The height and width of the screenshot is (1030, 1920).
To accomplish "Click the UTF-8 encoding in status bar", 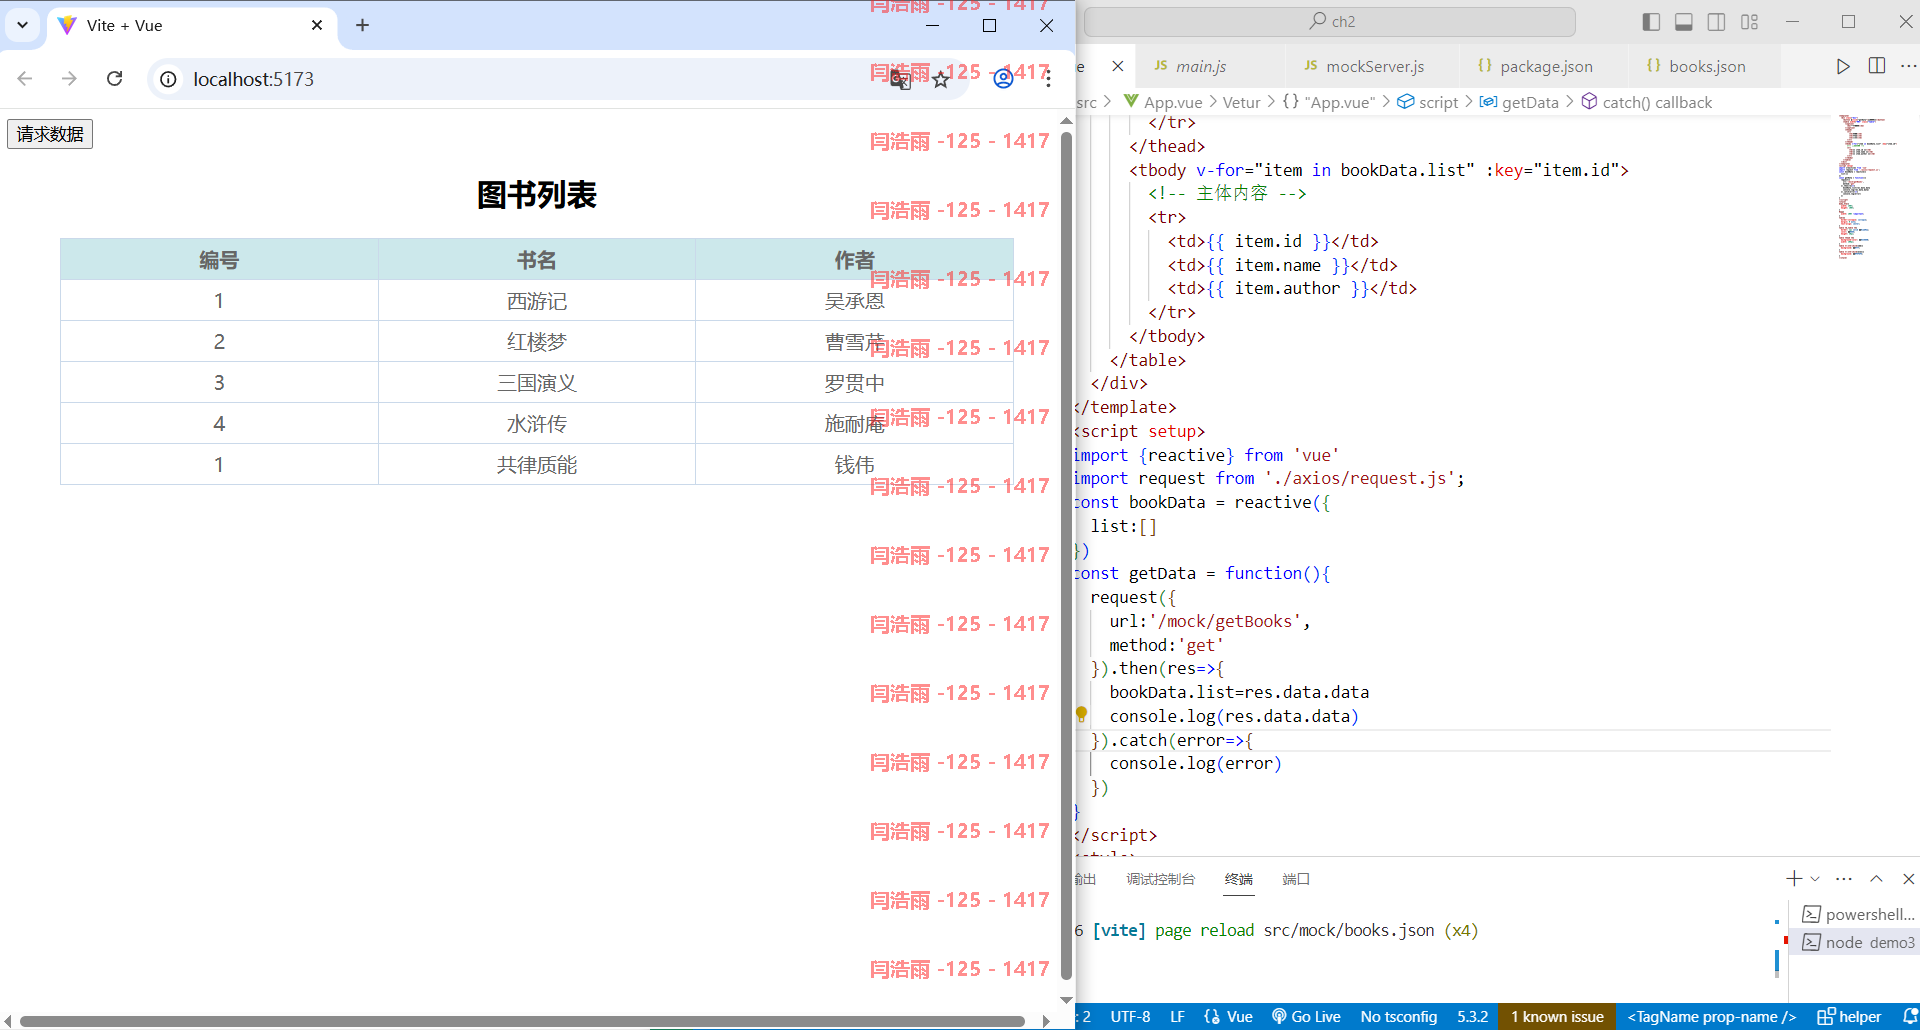I will [1130, 1017].
